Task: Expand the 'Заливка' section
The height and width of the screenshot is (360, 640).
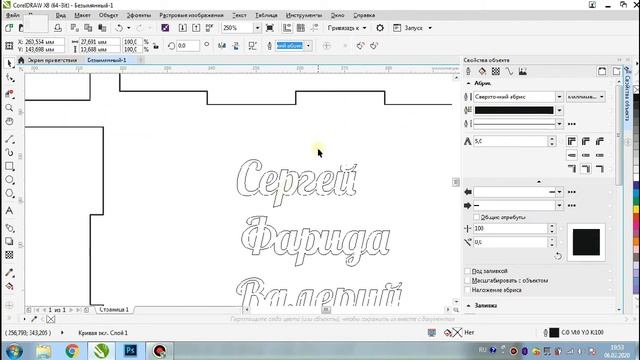Action: 469,305
